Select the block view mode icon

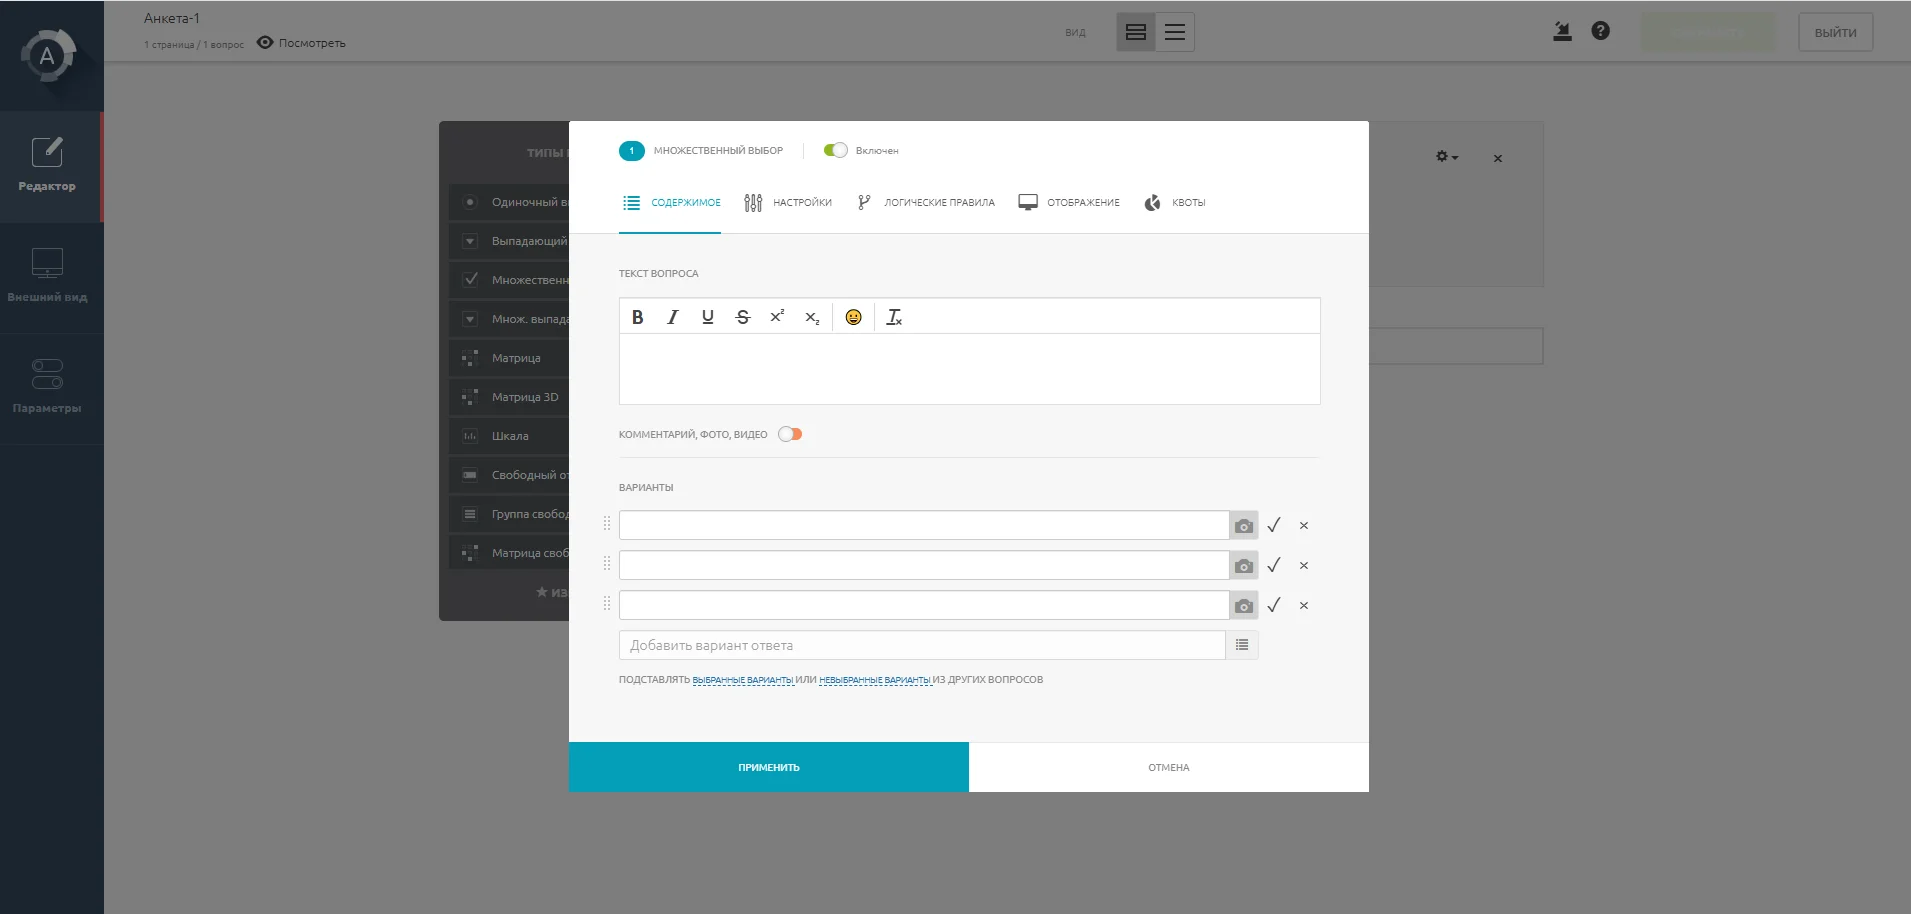point(1136,32)
